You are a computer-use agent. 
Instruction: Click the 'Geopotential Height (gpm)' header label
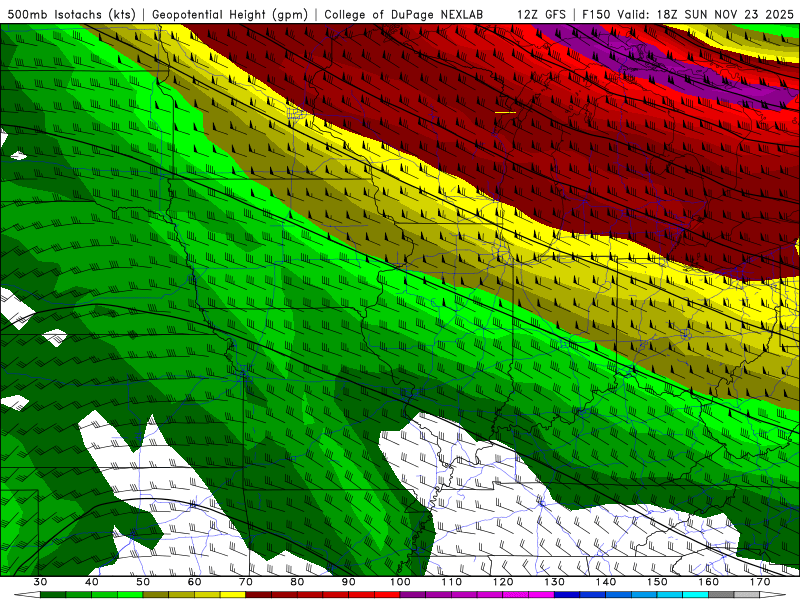pyautogui.click(x=230, y=15)
